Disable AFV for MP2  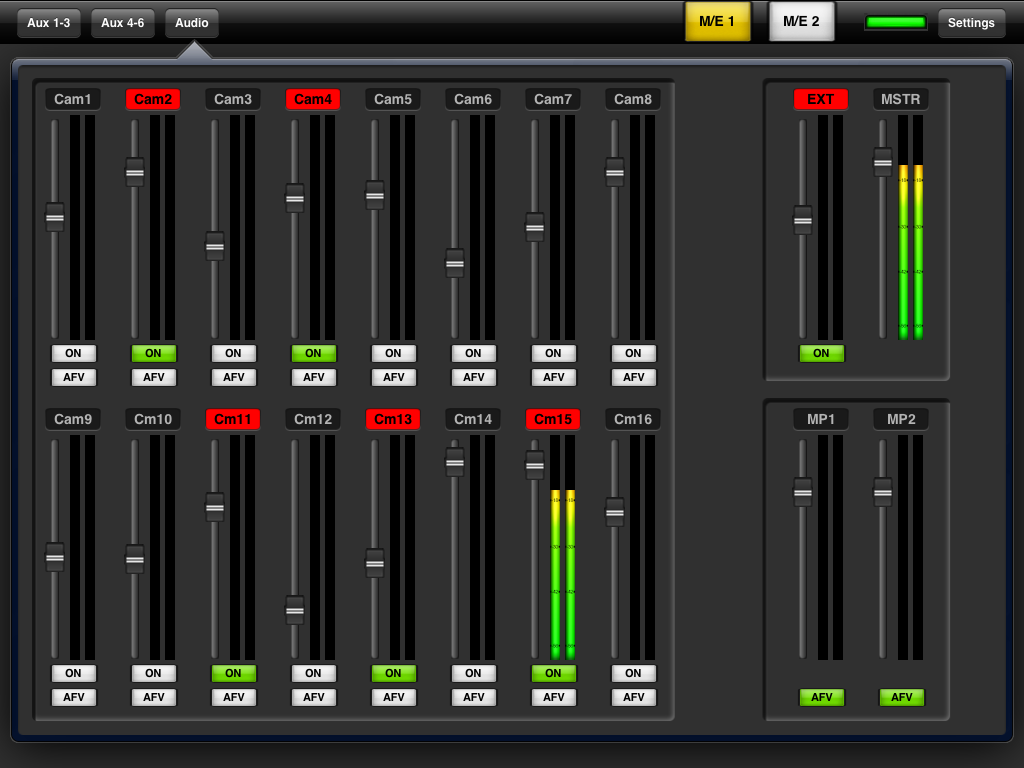(902, 697)
